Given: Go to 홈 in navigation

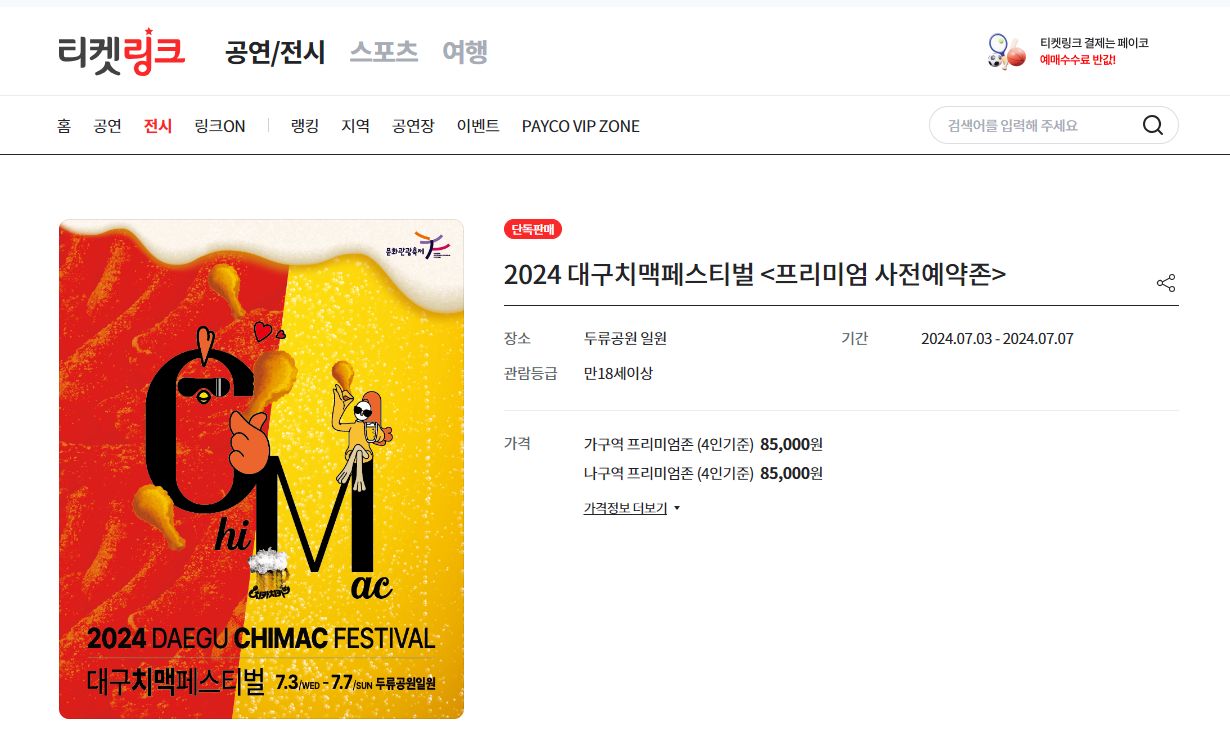Looking at the screenshot, I should click(x=64, y=126).
